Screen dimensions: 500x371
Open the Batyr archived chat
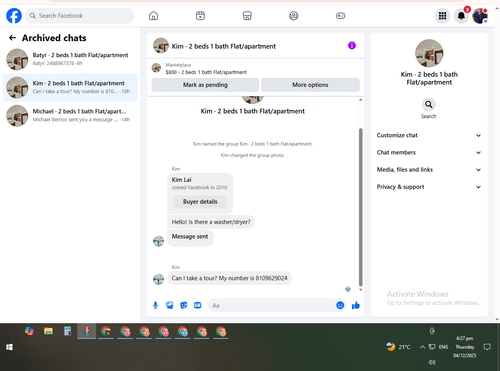(x=70, y=59)
